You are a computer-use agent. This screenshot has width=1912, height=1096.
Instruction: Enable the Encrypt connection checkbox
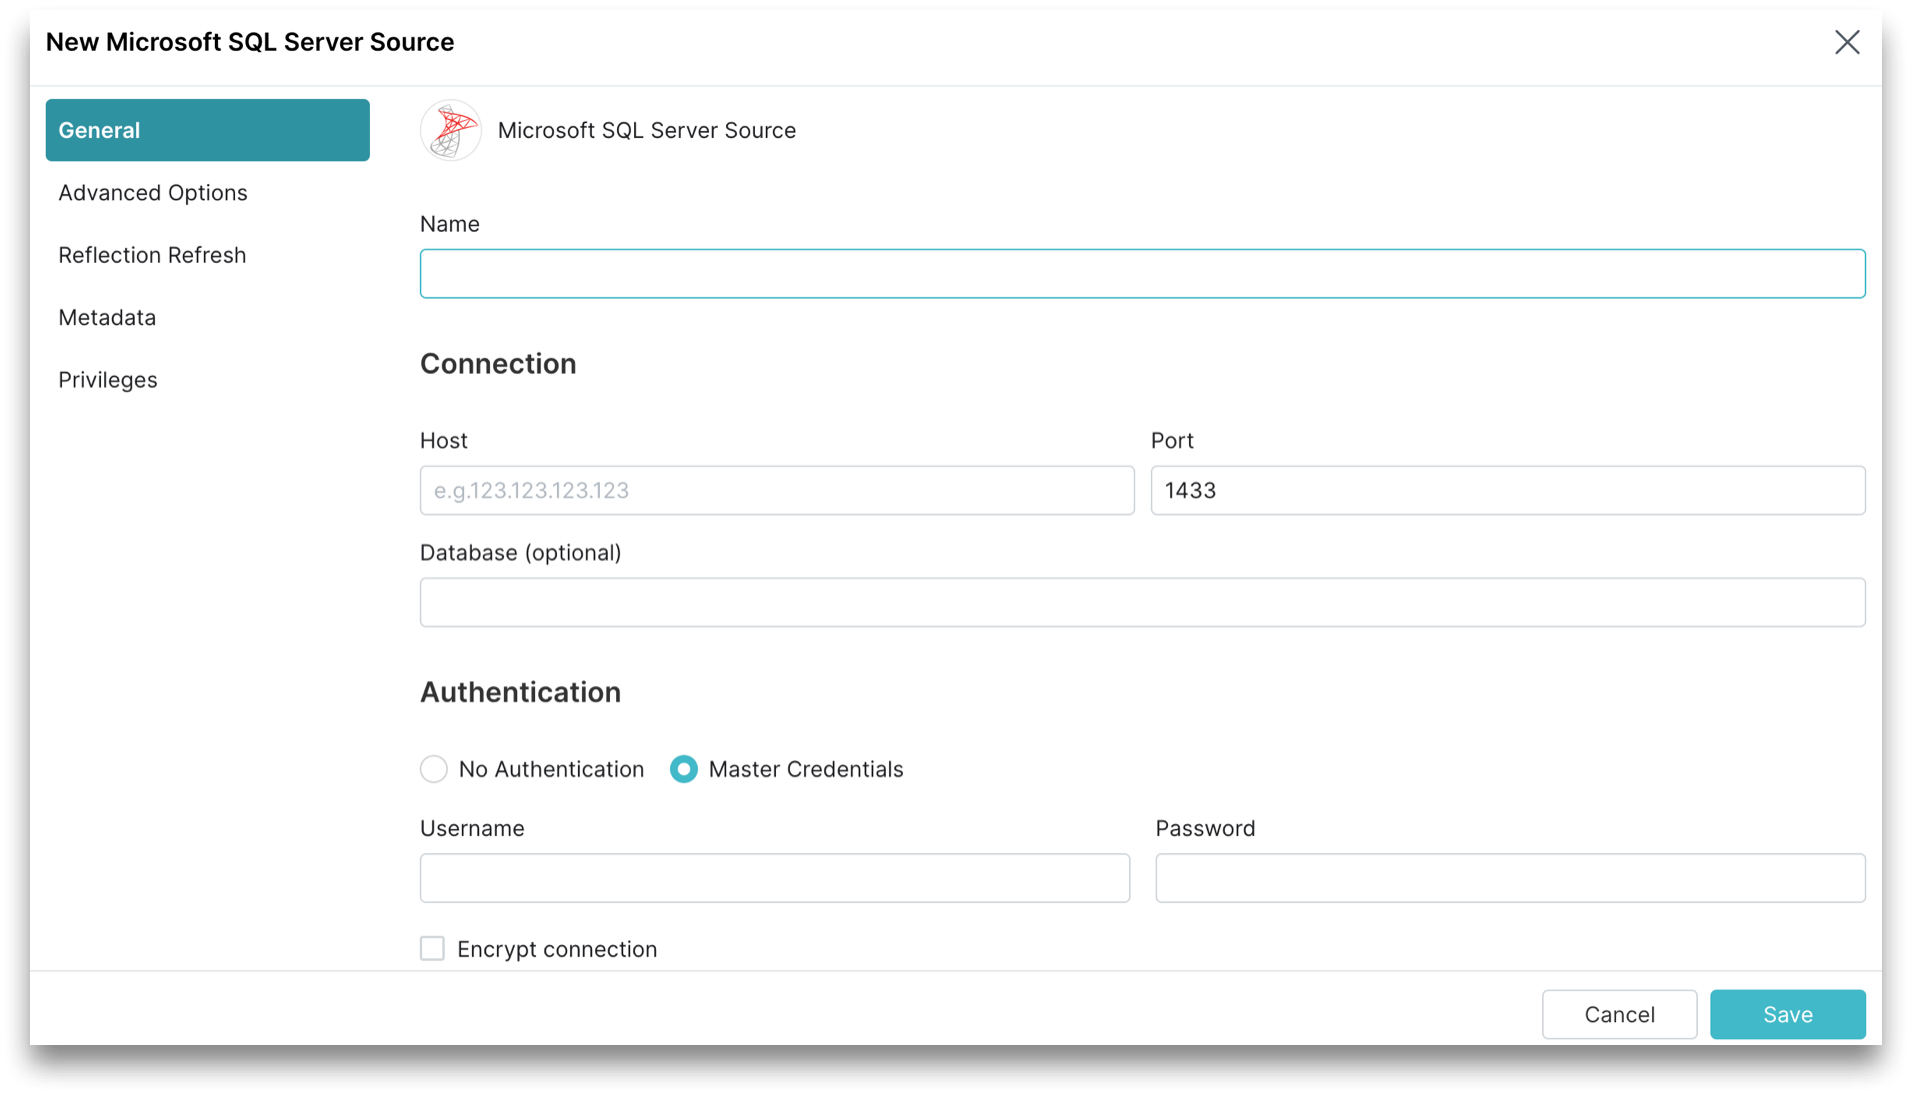[432, 947]
